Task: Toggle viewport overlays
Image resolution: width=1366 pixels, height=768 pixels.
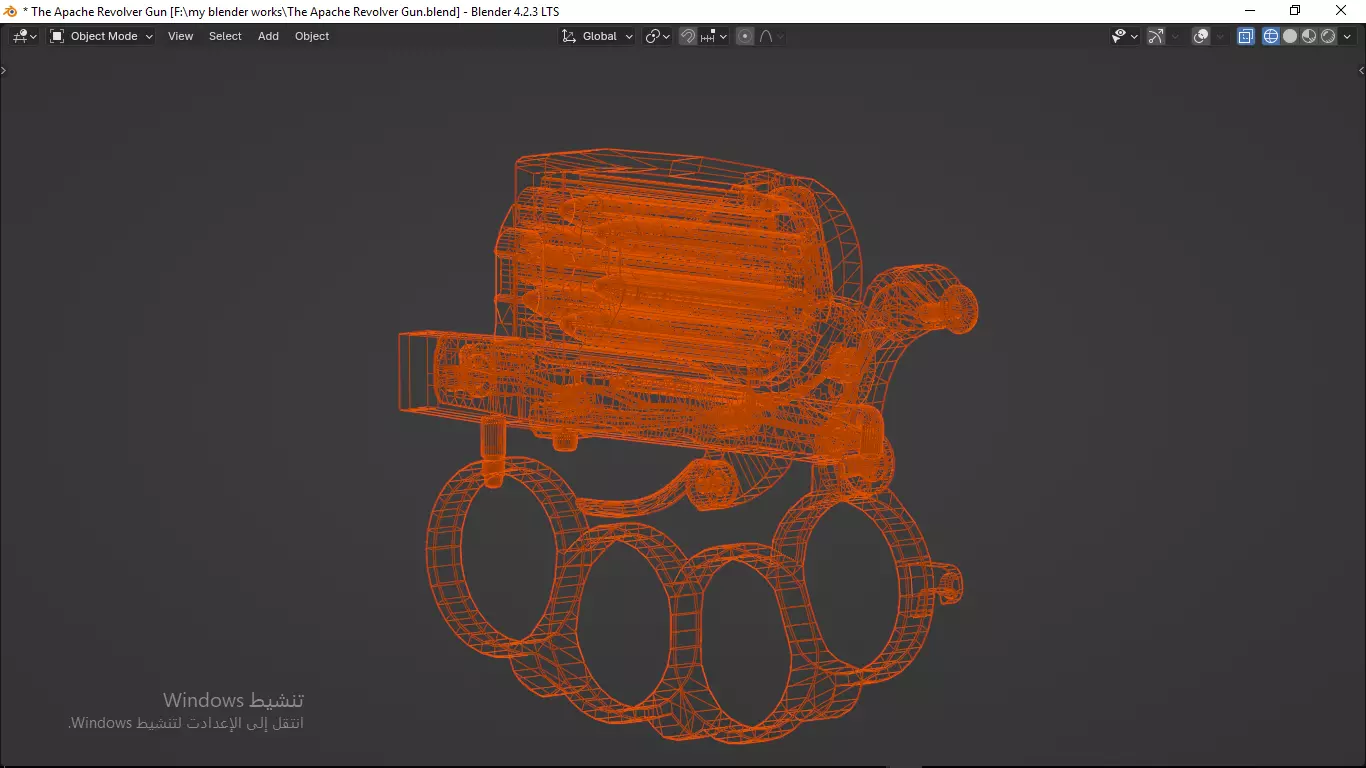Action: tap(1202, 36)
